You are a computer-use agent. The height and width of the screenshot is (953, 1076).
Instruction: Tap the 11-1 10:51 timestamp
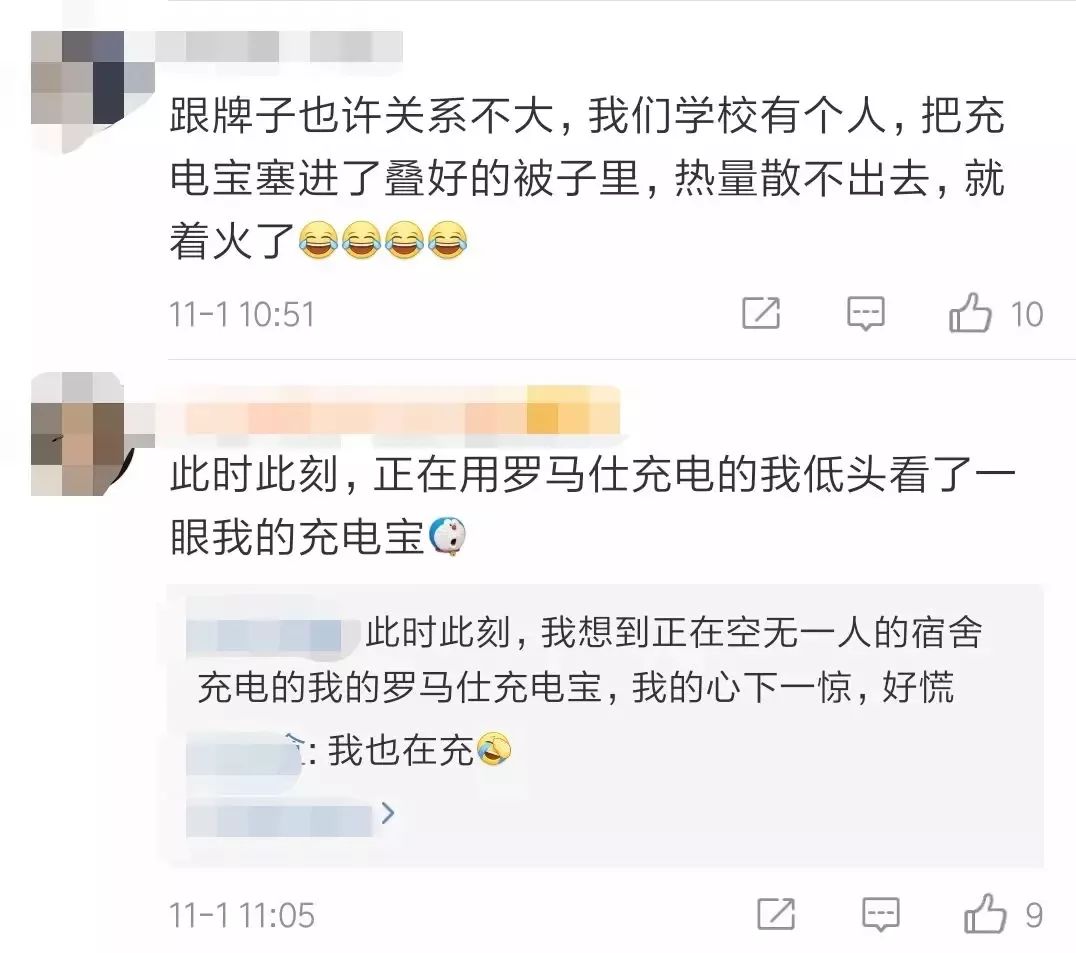pyautogui.click(x=242, y=315)
